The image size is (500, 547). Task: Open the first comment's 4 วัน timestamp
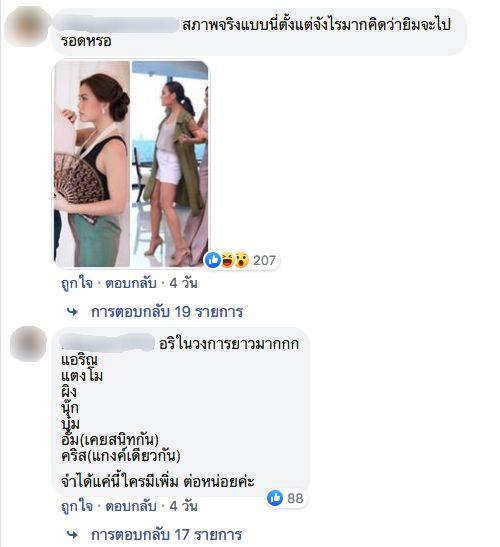click(183, 283)
